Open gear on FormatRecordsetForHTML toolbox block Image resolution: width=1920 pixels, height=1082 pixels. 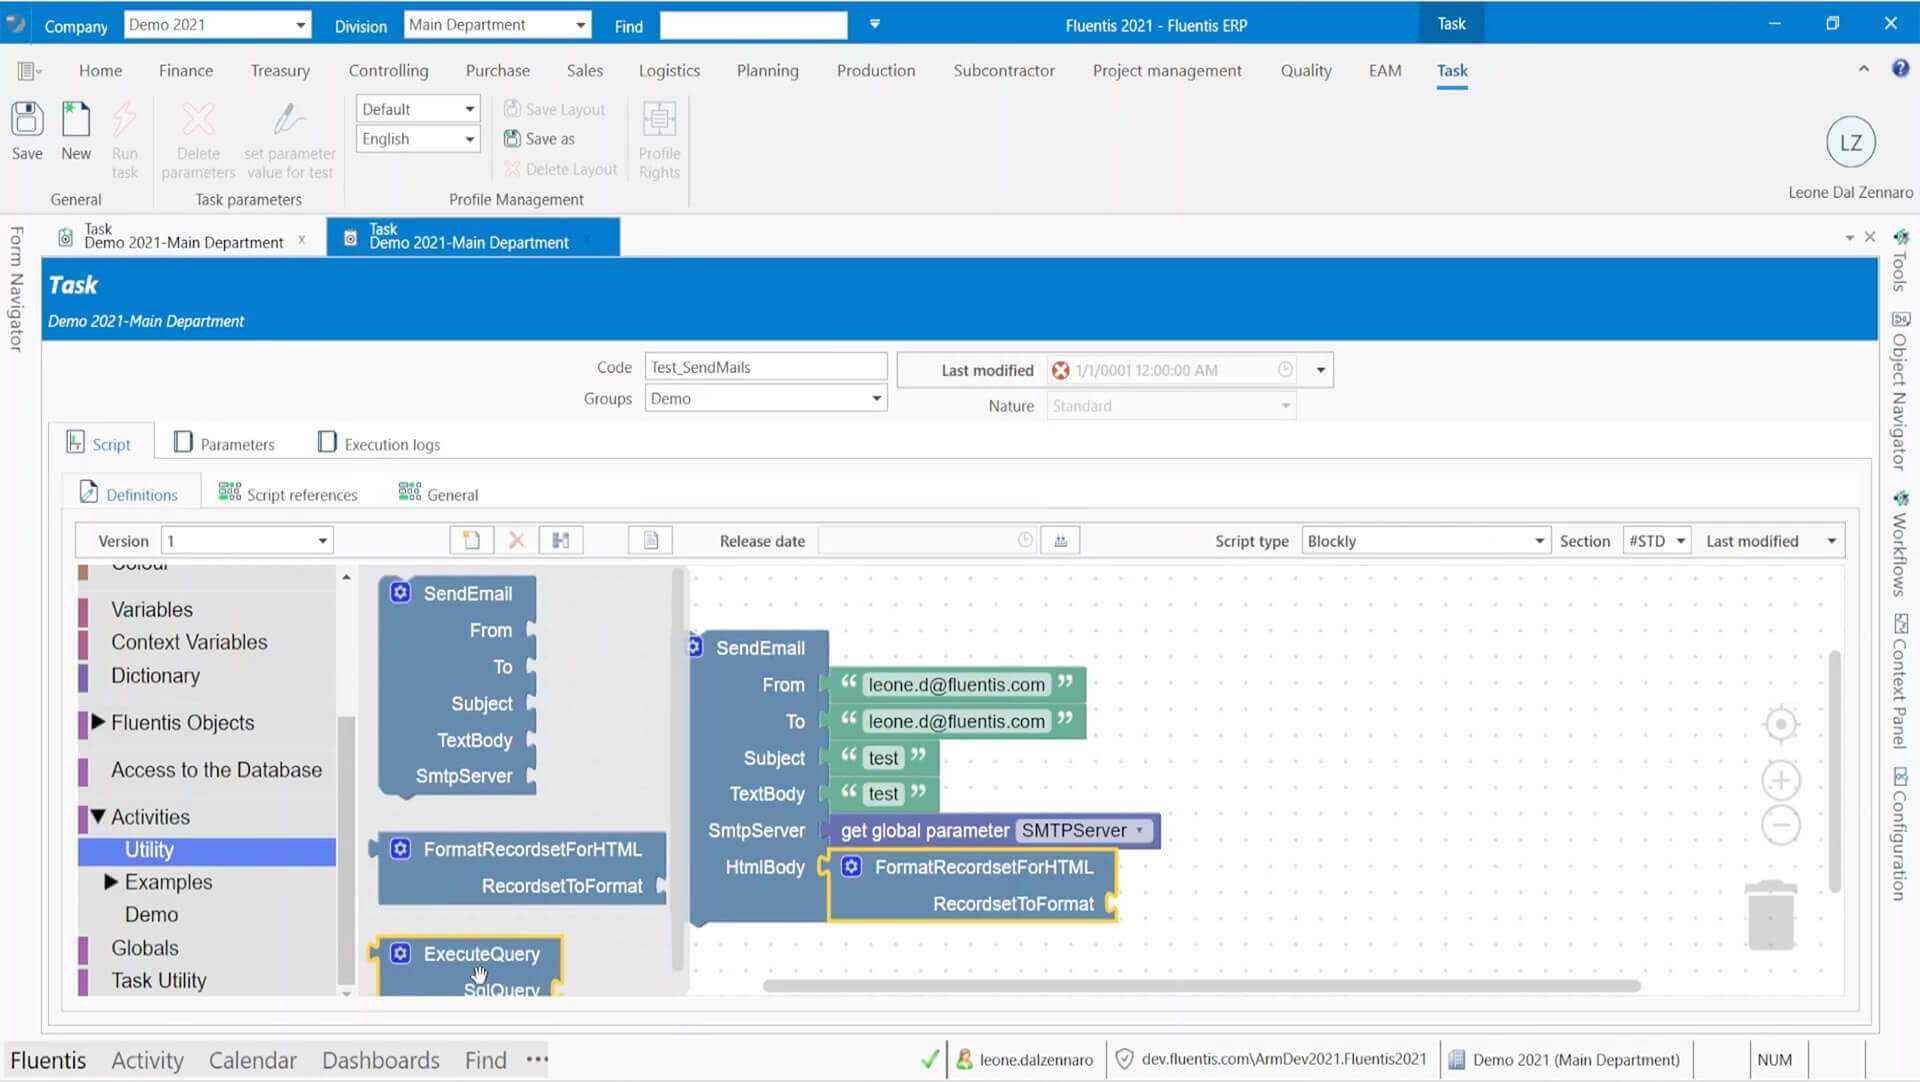pyautogui.click(x=400, y=848)
